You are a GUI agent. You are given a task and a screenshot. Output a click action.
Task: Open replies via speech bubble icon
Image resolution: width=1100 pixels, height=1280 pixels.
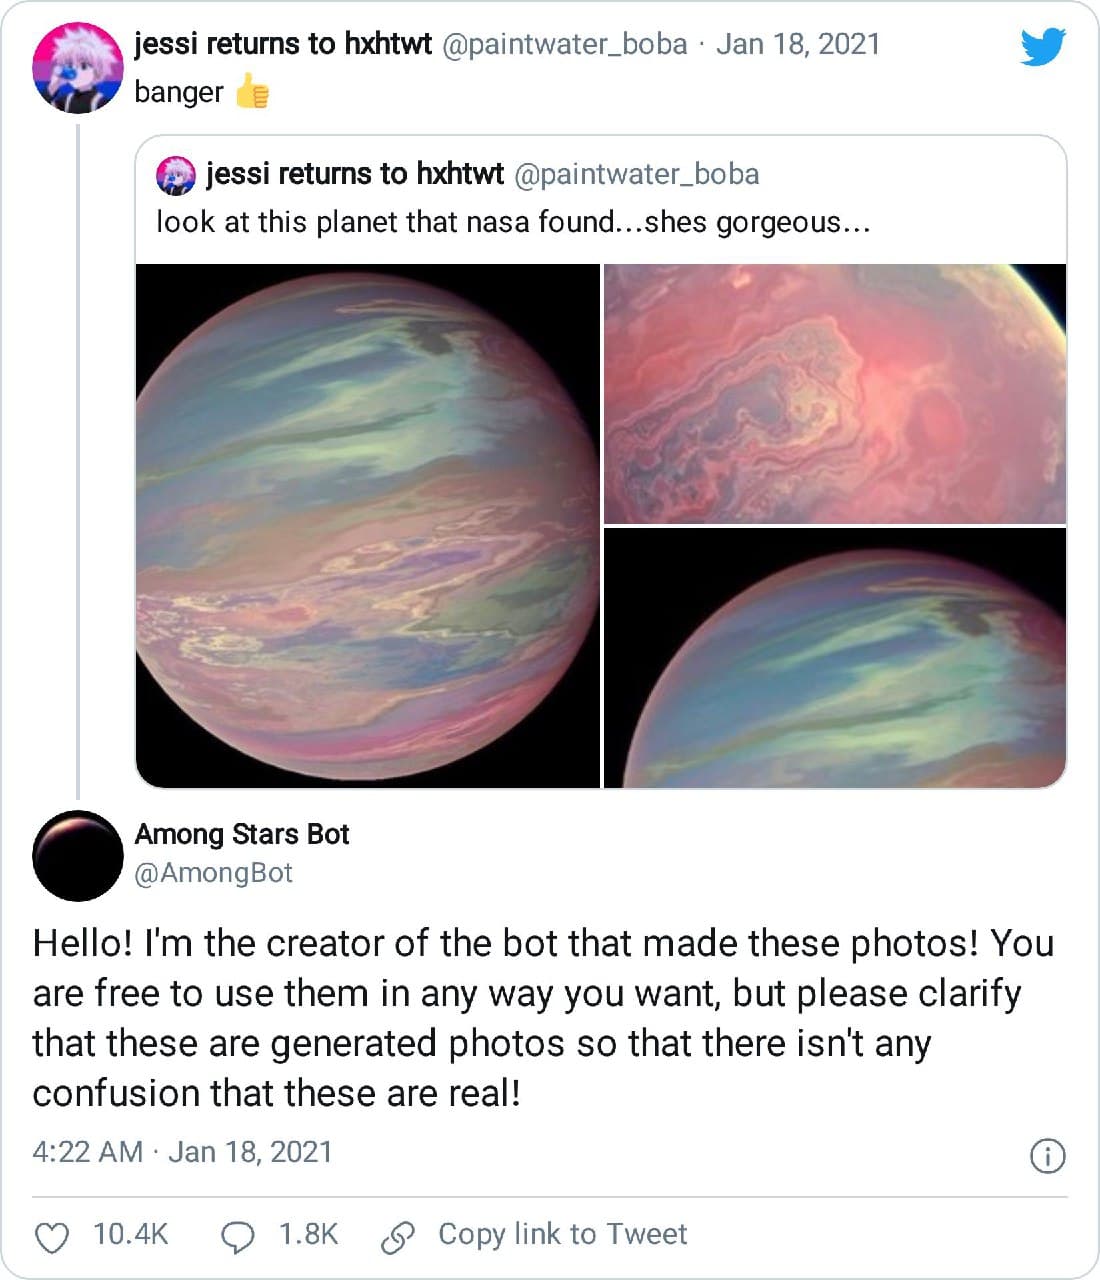point(237,1238)
